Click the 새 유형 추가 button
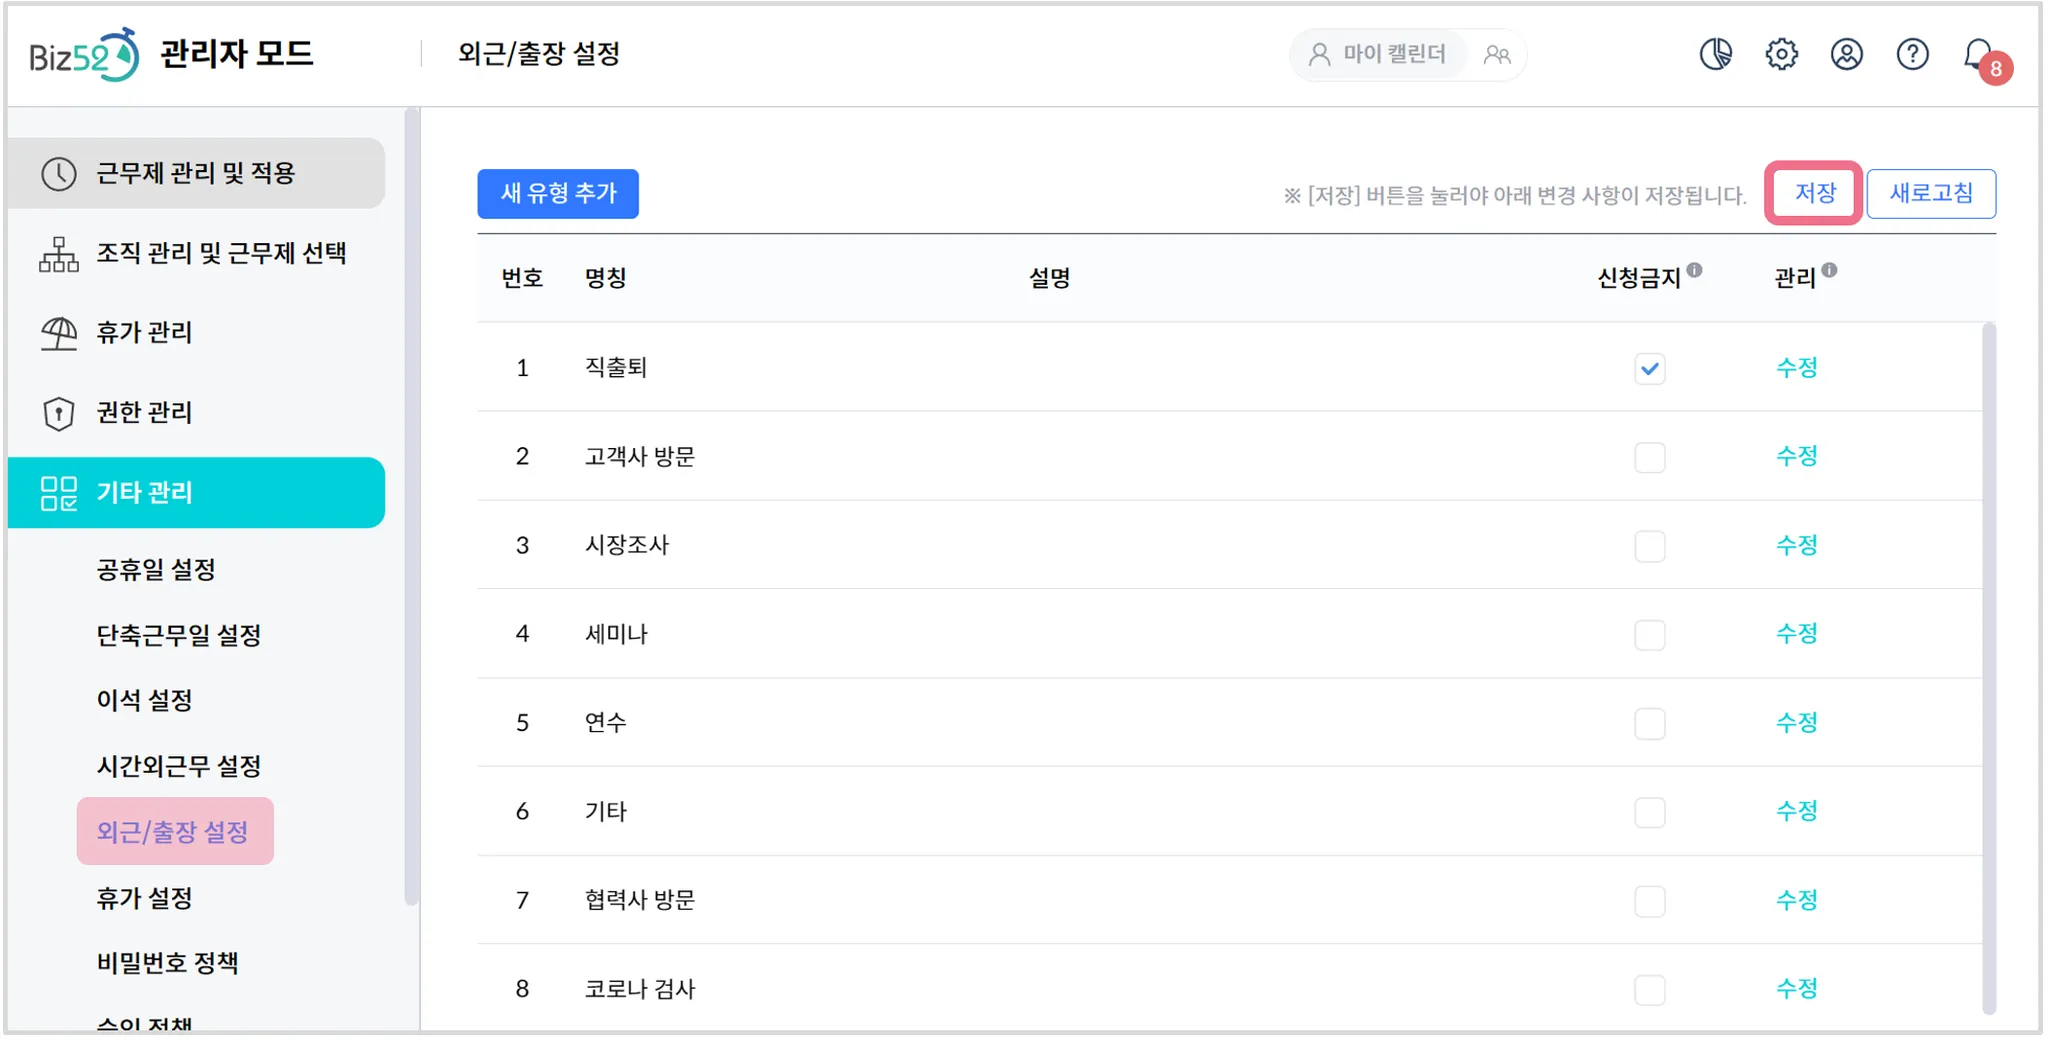2048x1042 pixels. pyautogui.click(x=558, y=193)
